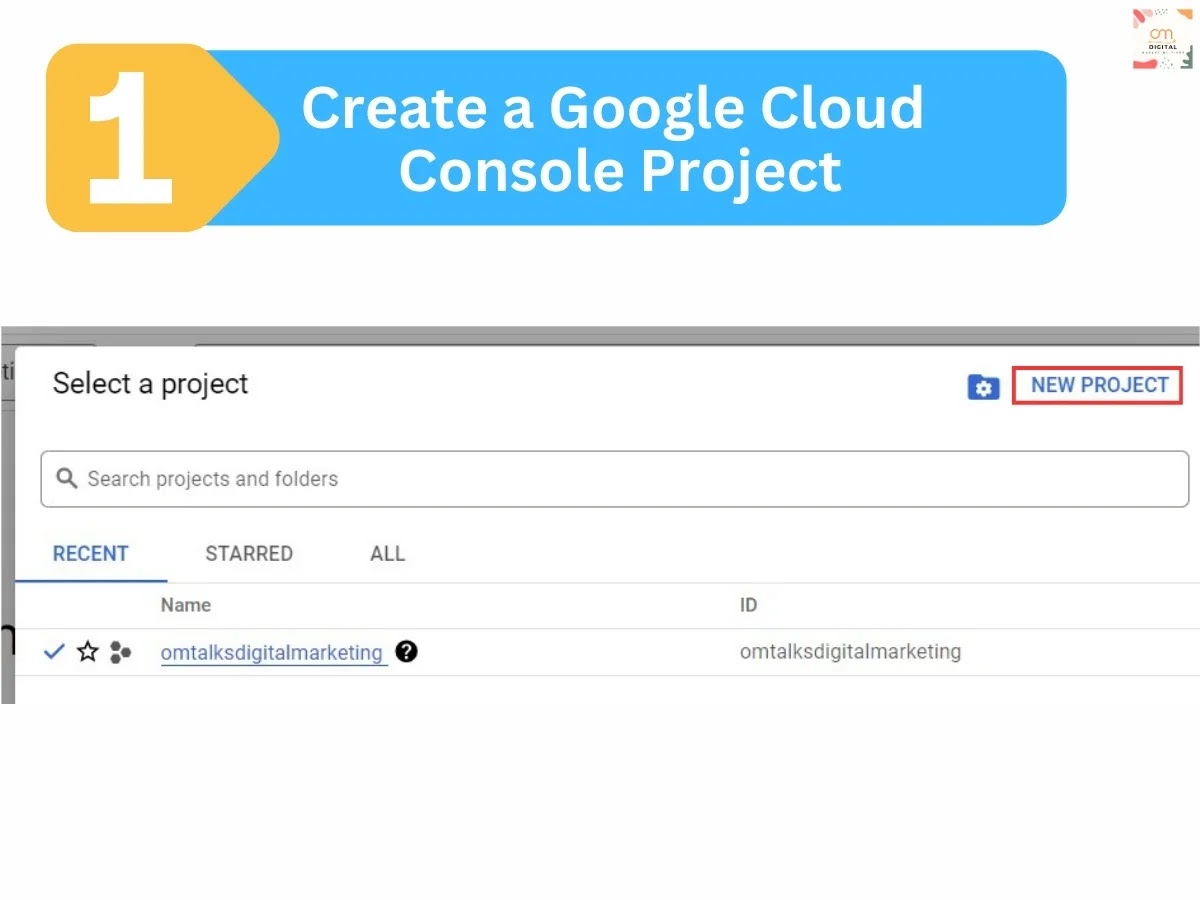
Task: Click the NEW PROJECT button
Action: point(1098,385)
